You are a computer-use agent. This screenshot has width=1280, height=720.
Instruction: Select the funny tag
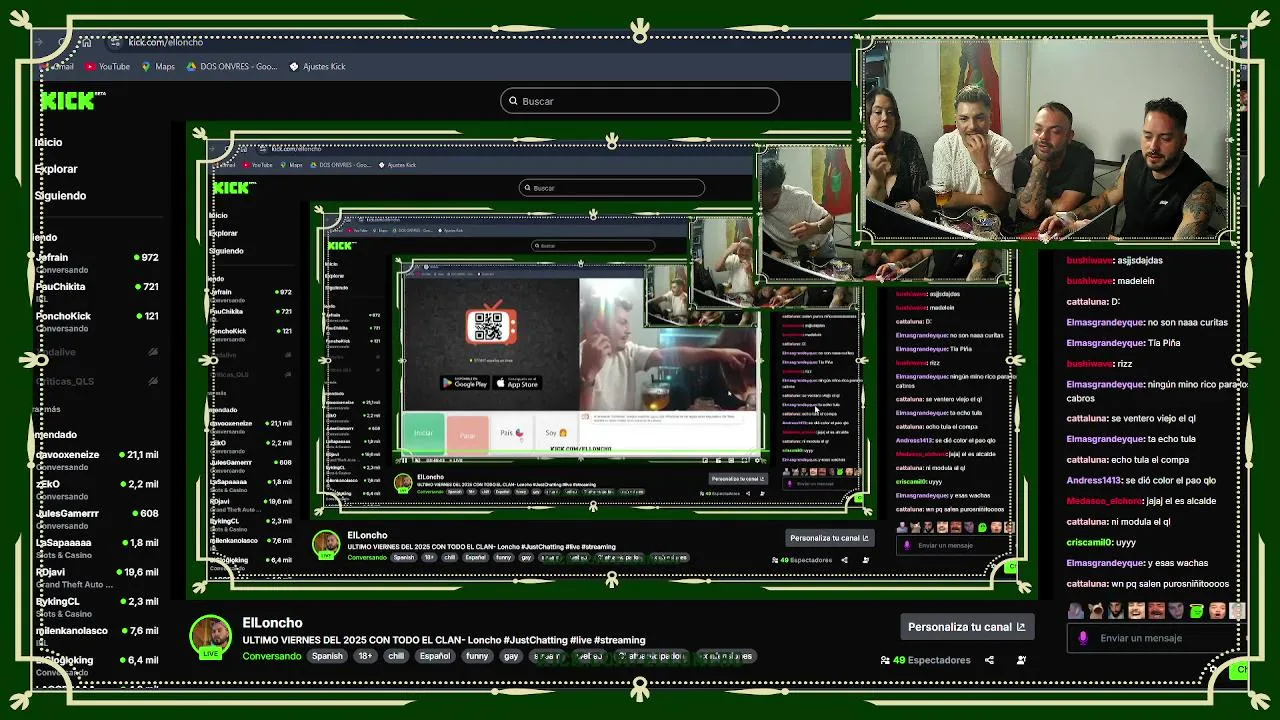(477, 656)
